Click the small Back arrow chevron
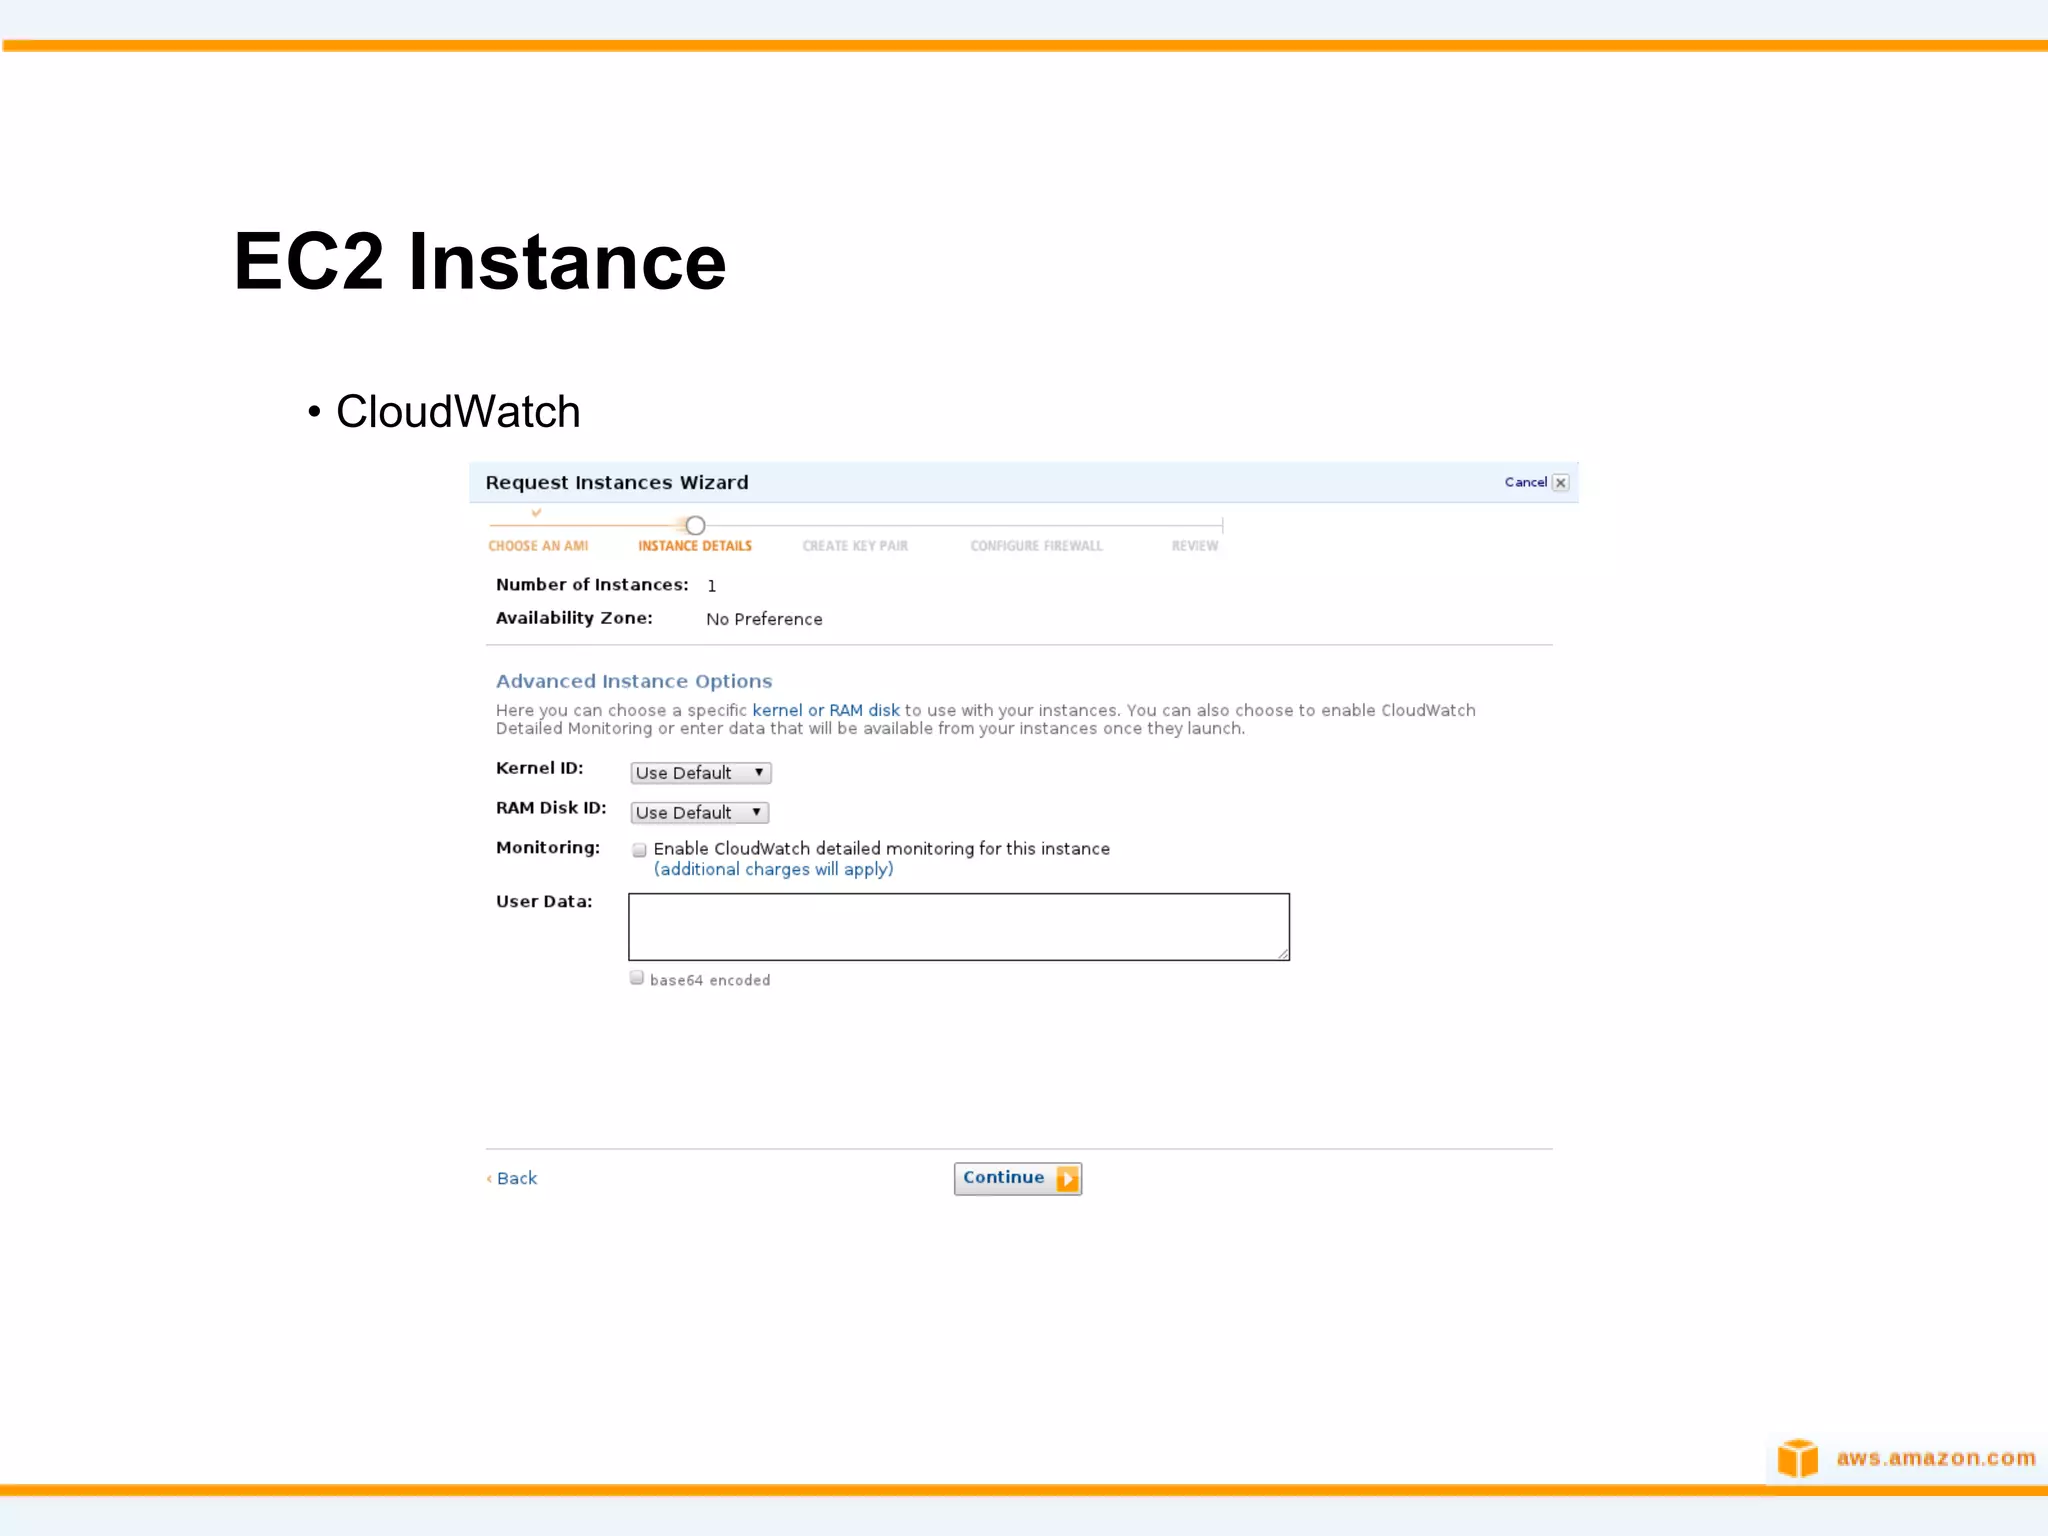This screenshot has width=2048, height=1536. [489, 1179]
